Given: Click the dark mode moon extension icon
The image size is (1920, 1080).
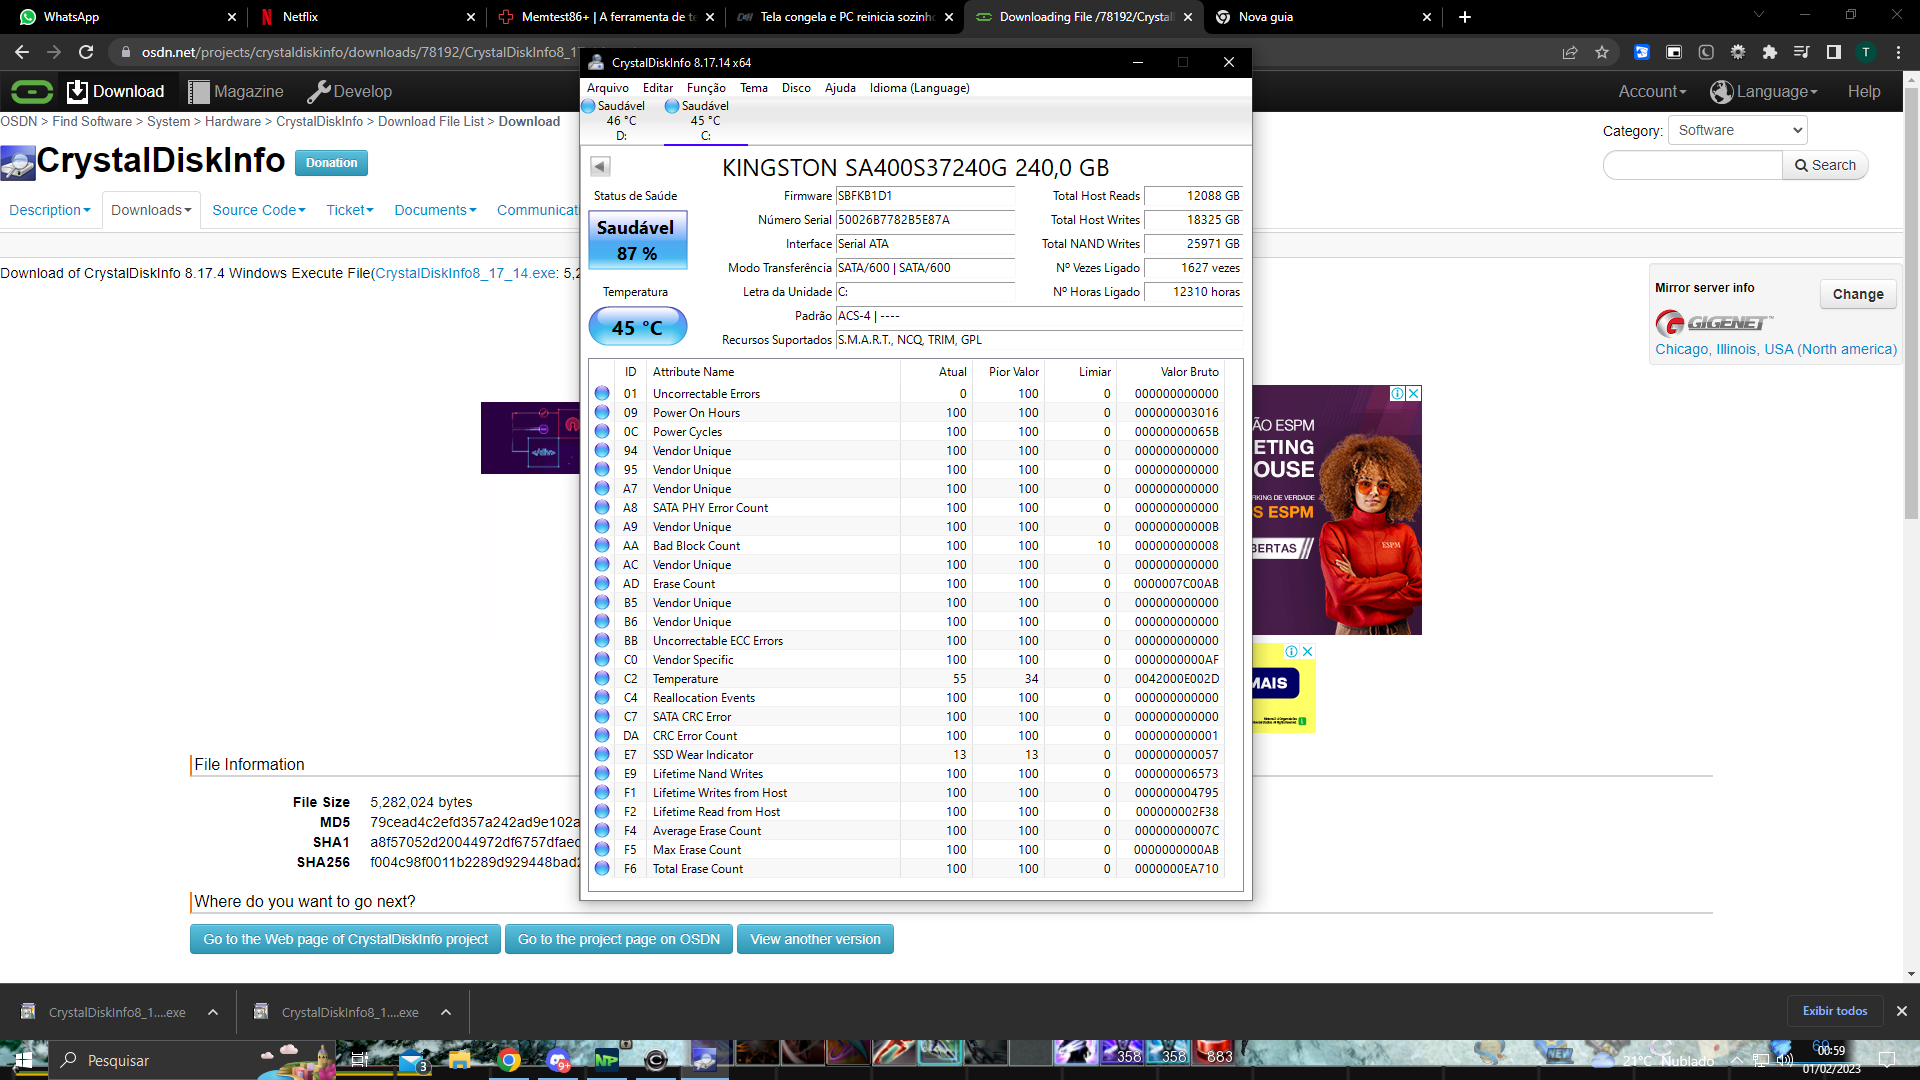Looking at the screenshot, I should tap(1706, 52).
